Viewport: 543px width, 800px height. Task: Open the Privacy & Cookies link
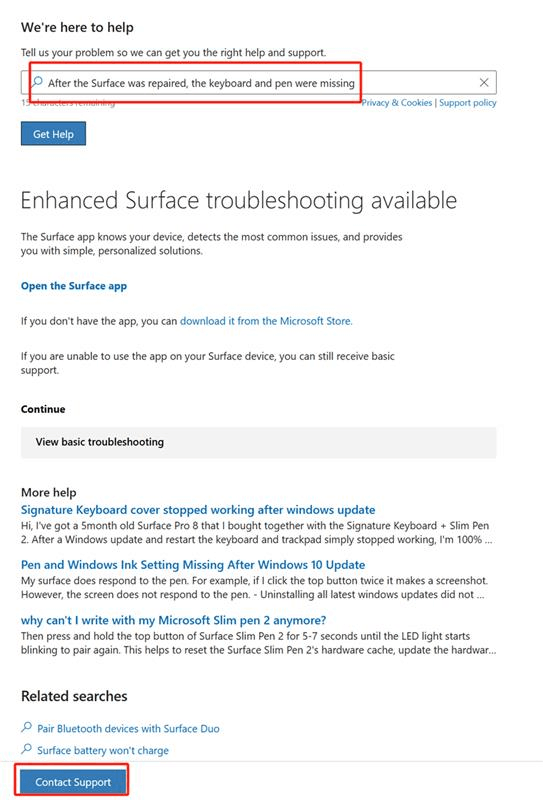(x=397, y=103)
